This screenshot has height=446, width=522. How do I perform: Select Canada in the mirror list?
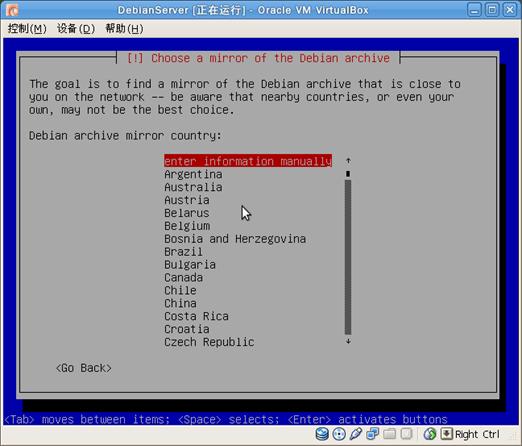[183, 277]
